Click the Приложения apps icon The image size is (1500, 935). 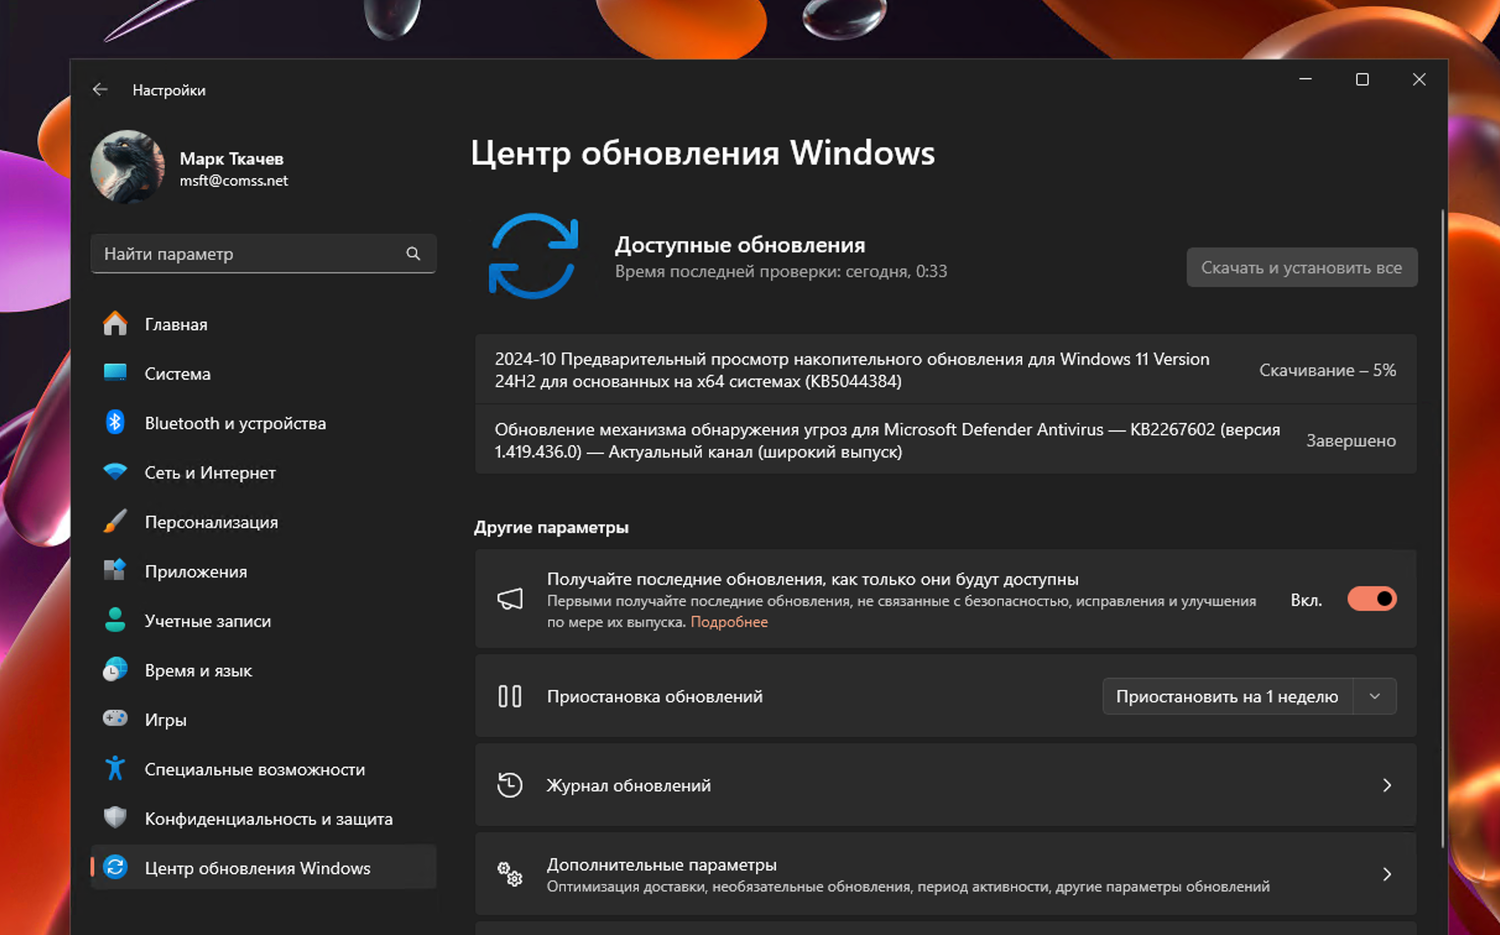tap(115, 570)
